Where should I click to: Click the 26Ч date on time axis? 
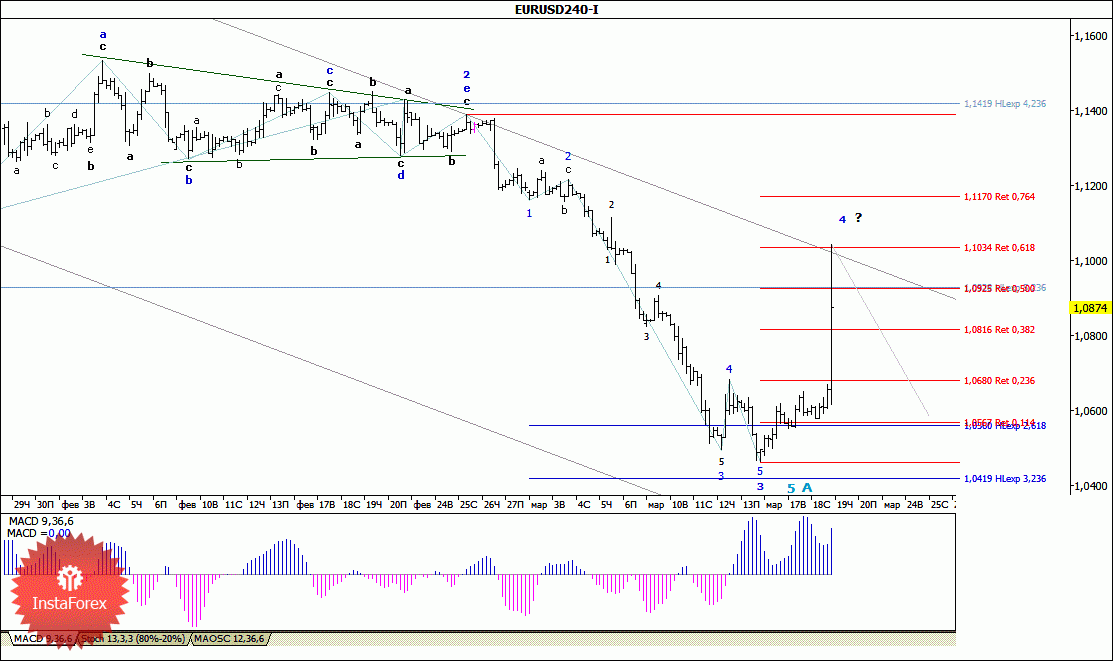[491, 505]
